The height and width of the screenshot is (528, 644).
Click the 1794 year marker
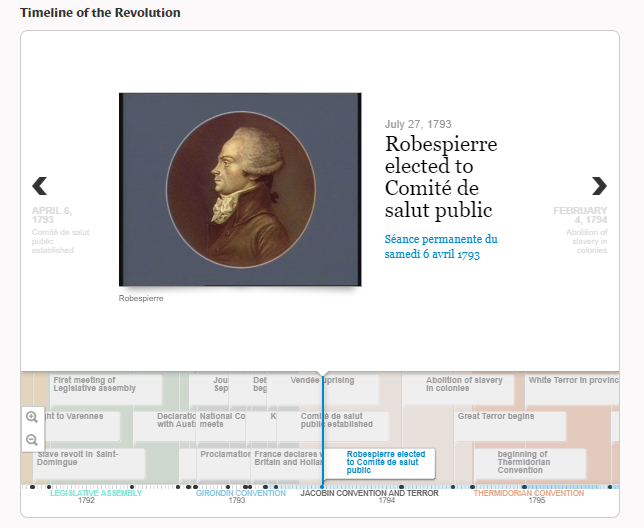(386, 500)
